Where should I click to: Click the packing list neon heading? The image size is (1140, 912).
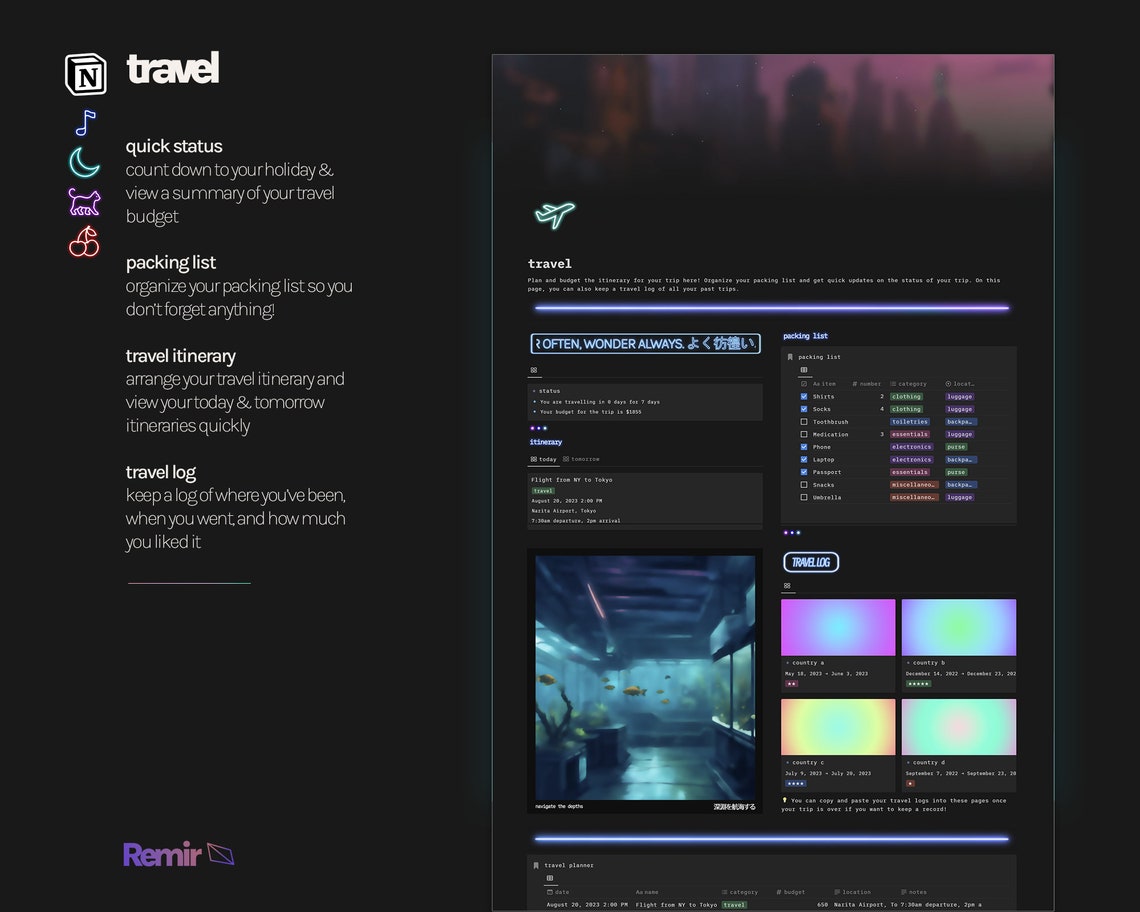tap(806, 336)
